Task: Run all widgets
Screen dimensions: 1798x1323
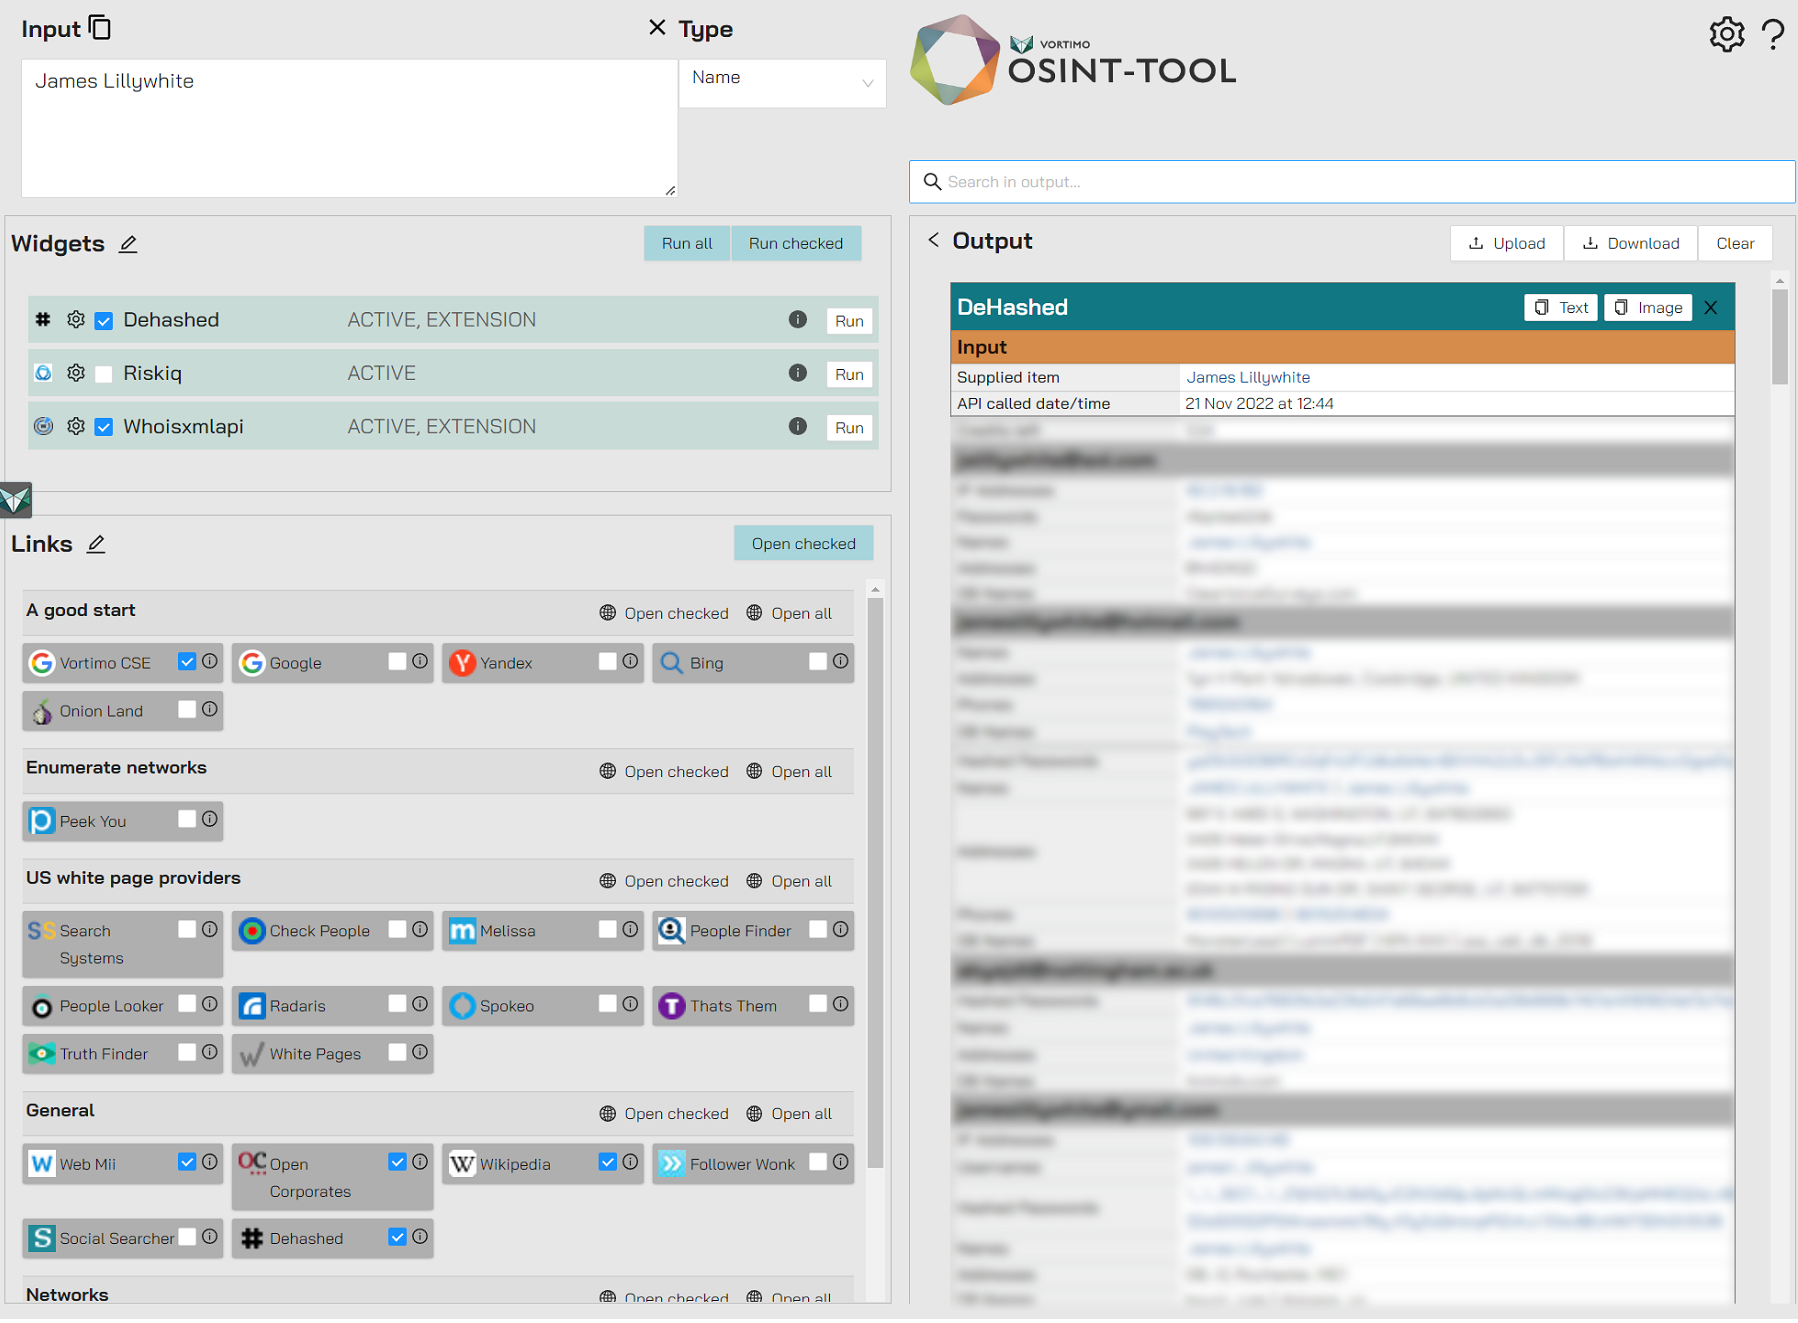Action: click(687, 244)
